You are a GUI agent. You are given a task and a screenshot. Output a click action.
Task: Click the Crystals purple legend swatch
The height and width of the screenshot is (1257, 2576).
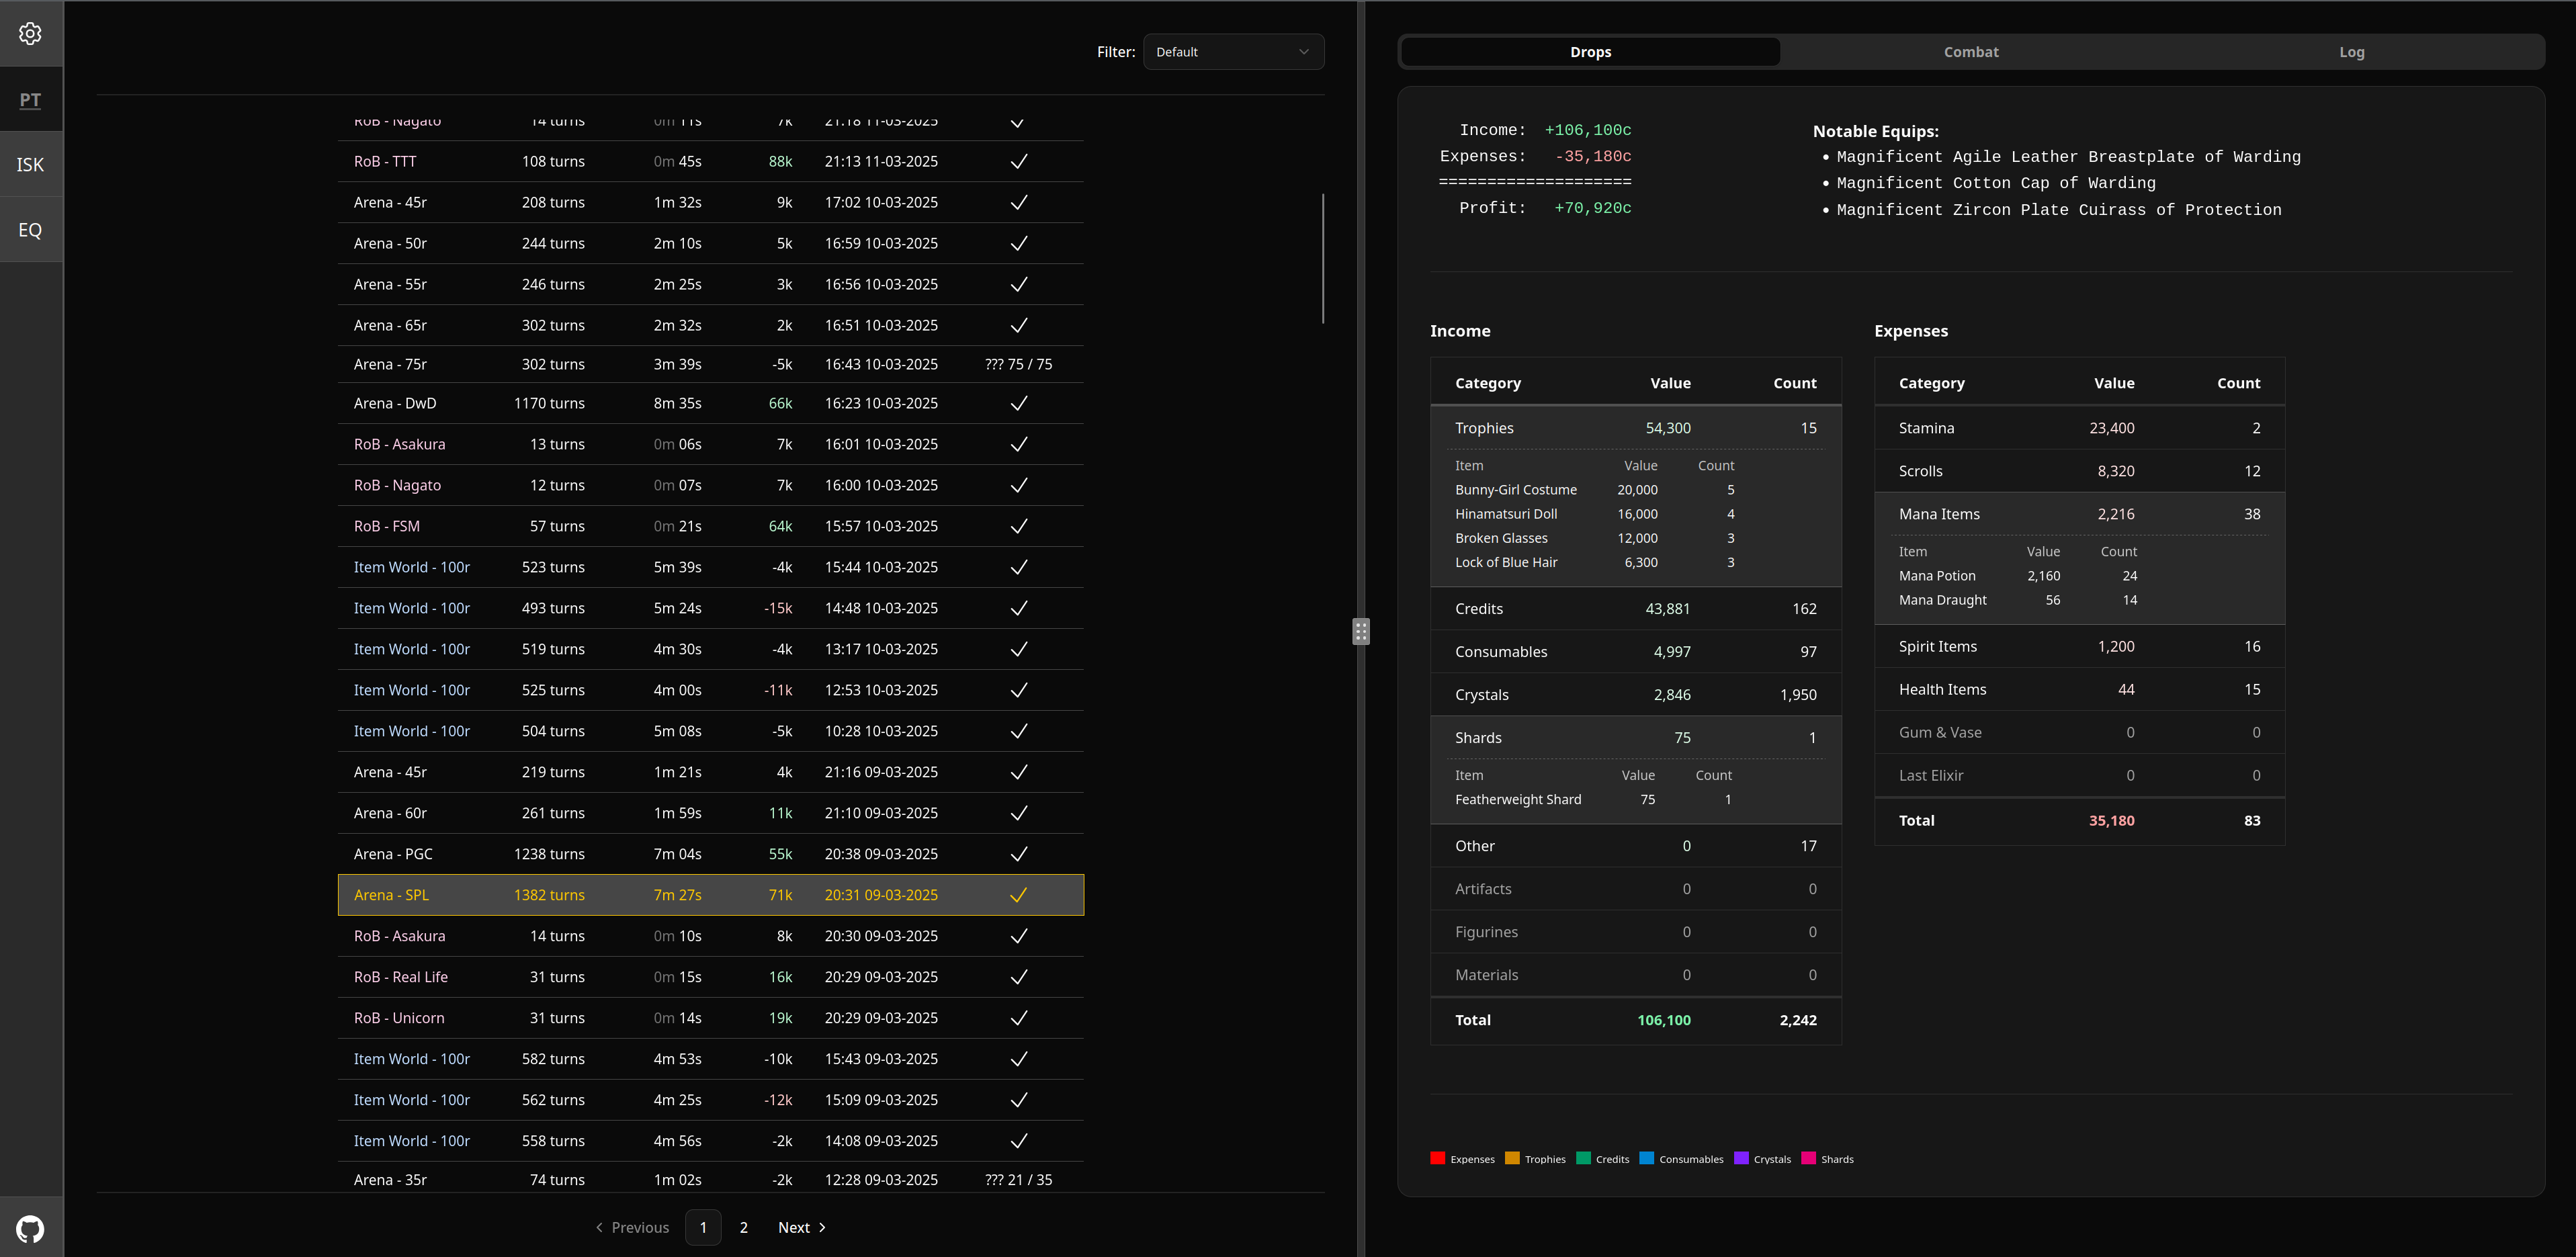click(x=1741, y=1158)
